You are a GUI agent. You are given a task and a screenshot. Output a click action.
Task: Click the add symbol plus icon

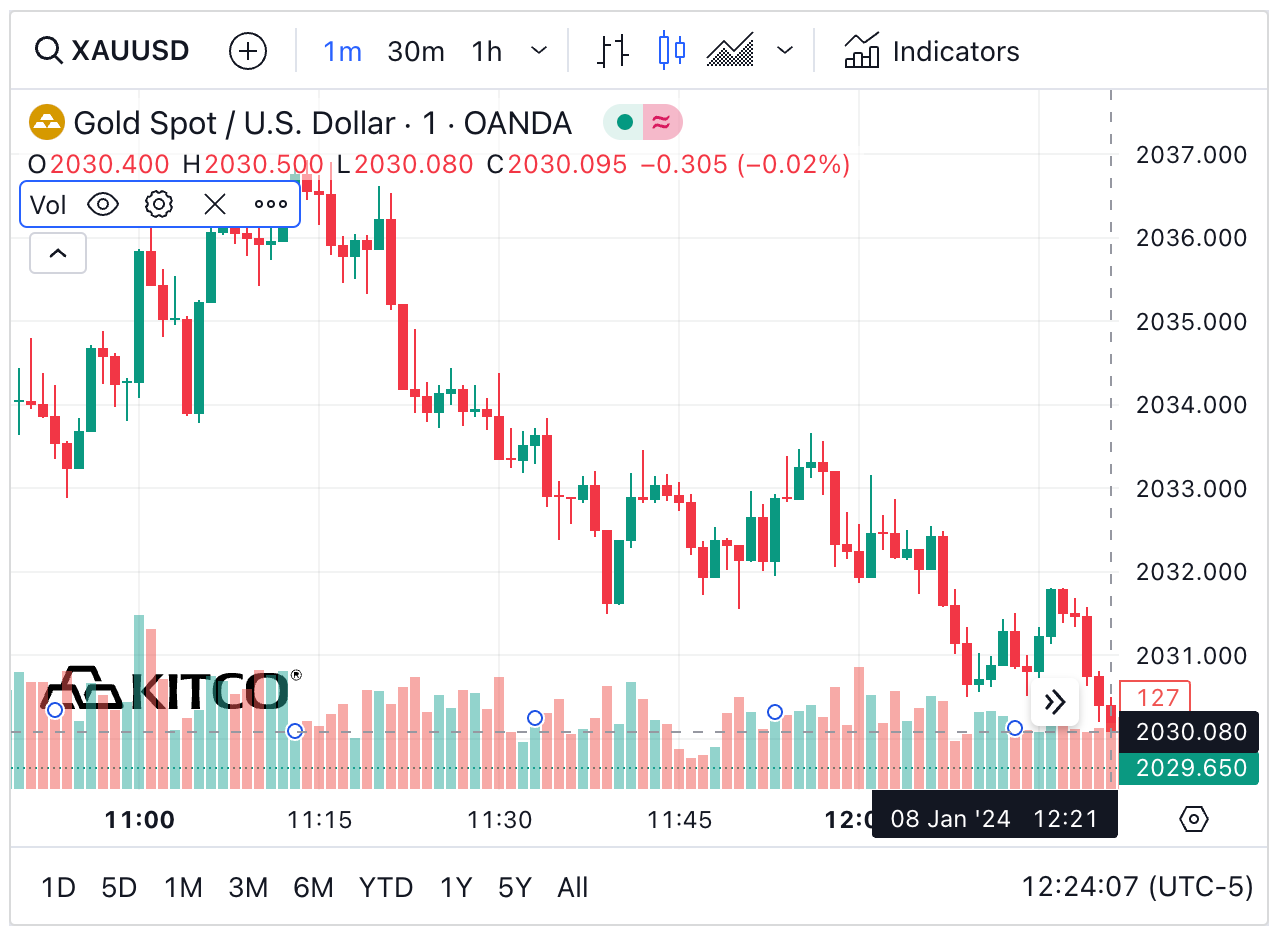[x=248, y=51]
